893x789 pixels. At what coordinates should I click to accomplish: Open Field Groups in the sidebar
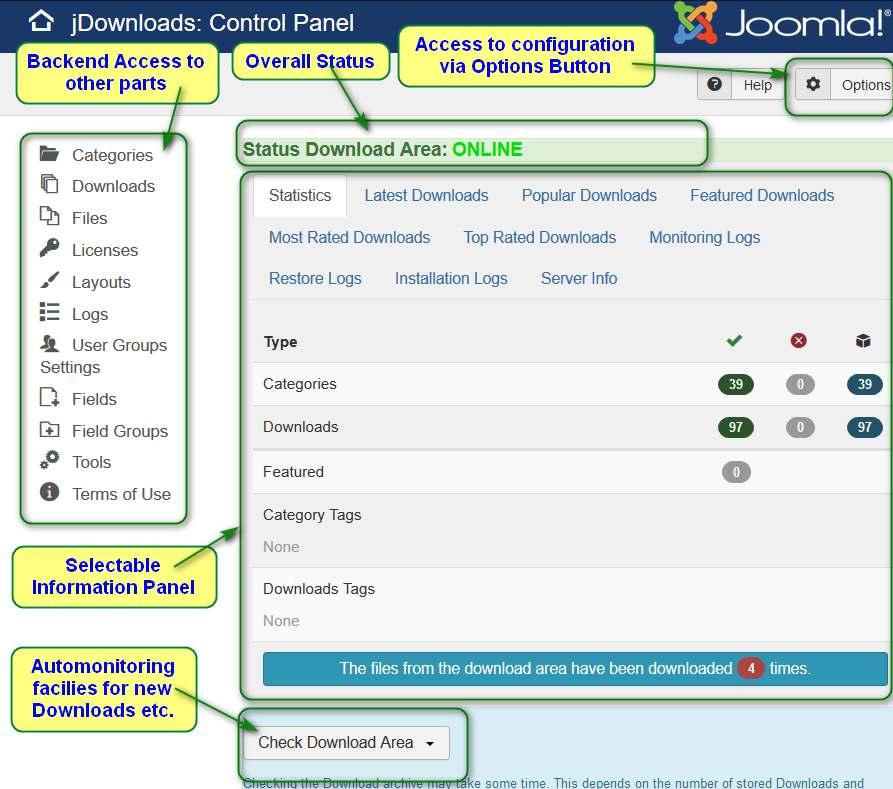click(x=120, y=431)
